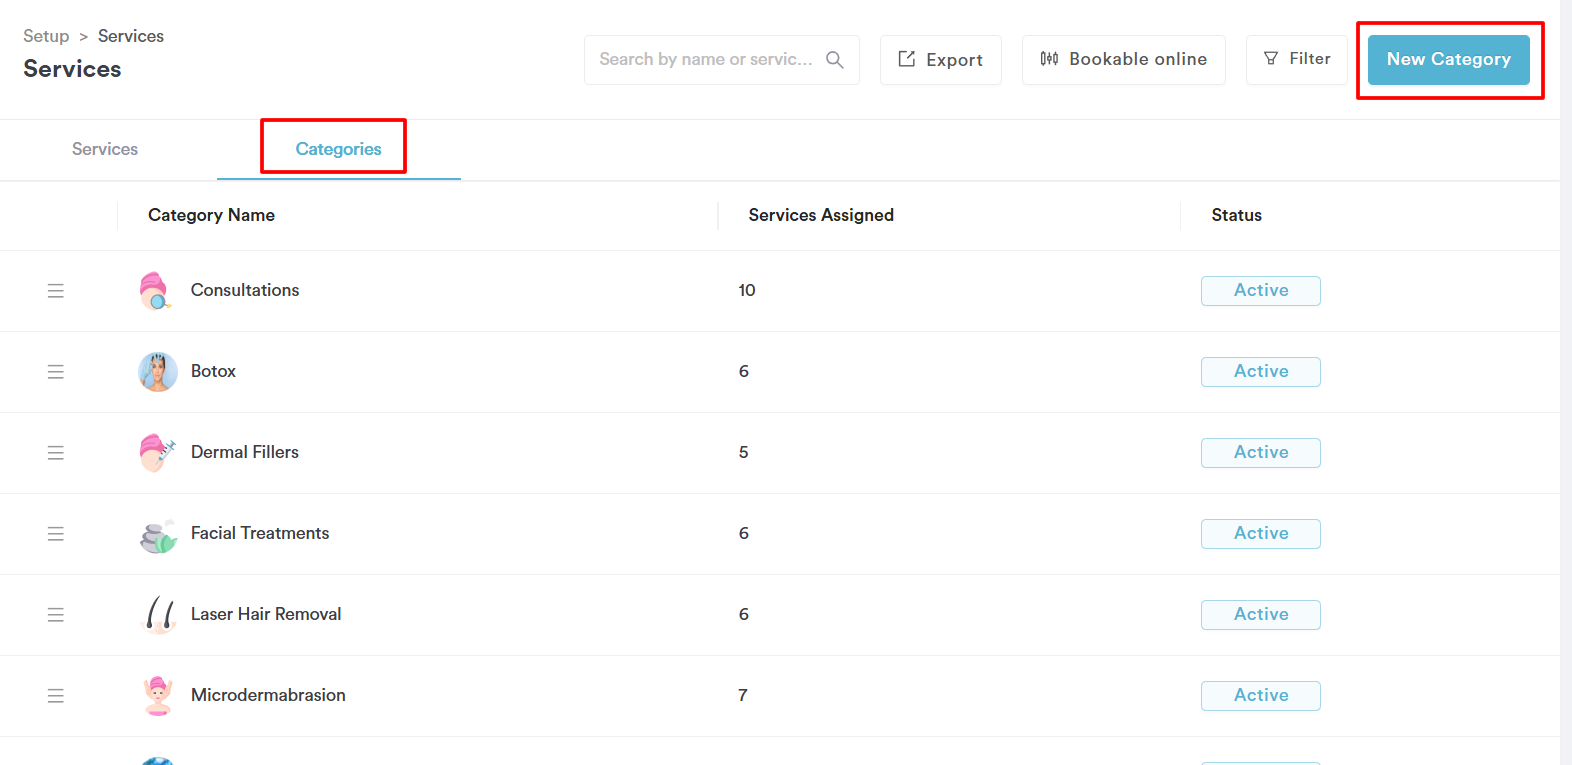1572x765 pixels.
Task: Click the Microdermabrasion category icon
Action: [x=157, y=696]
